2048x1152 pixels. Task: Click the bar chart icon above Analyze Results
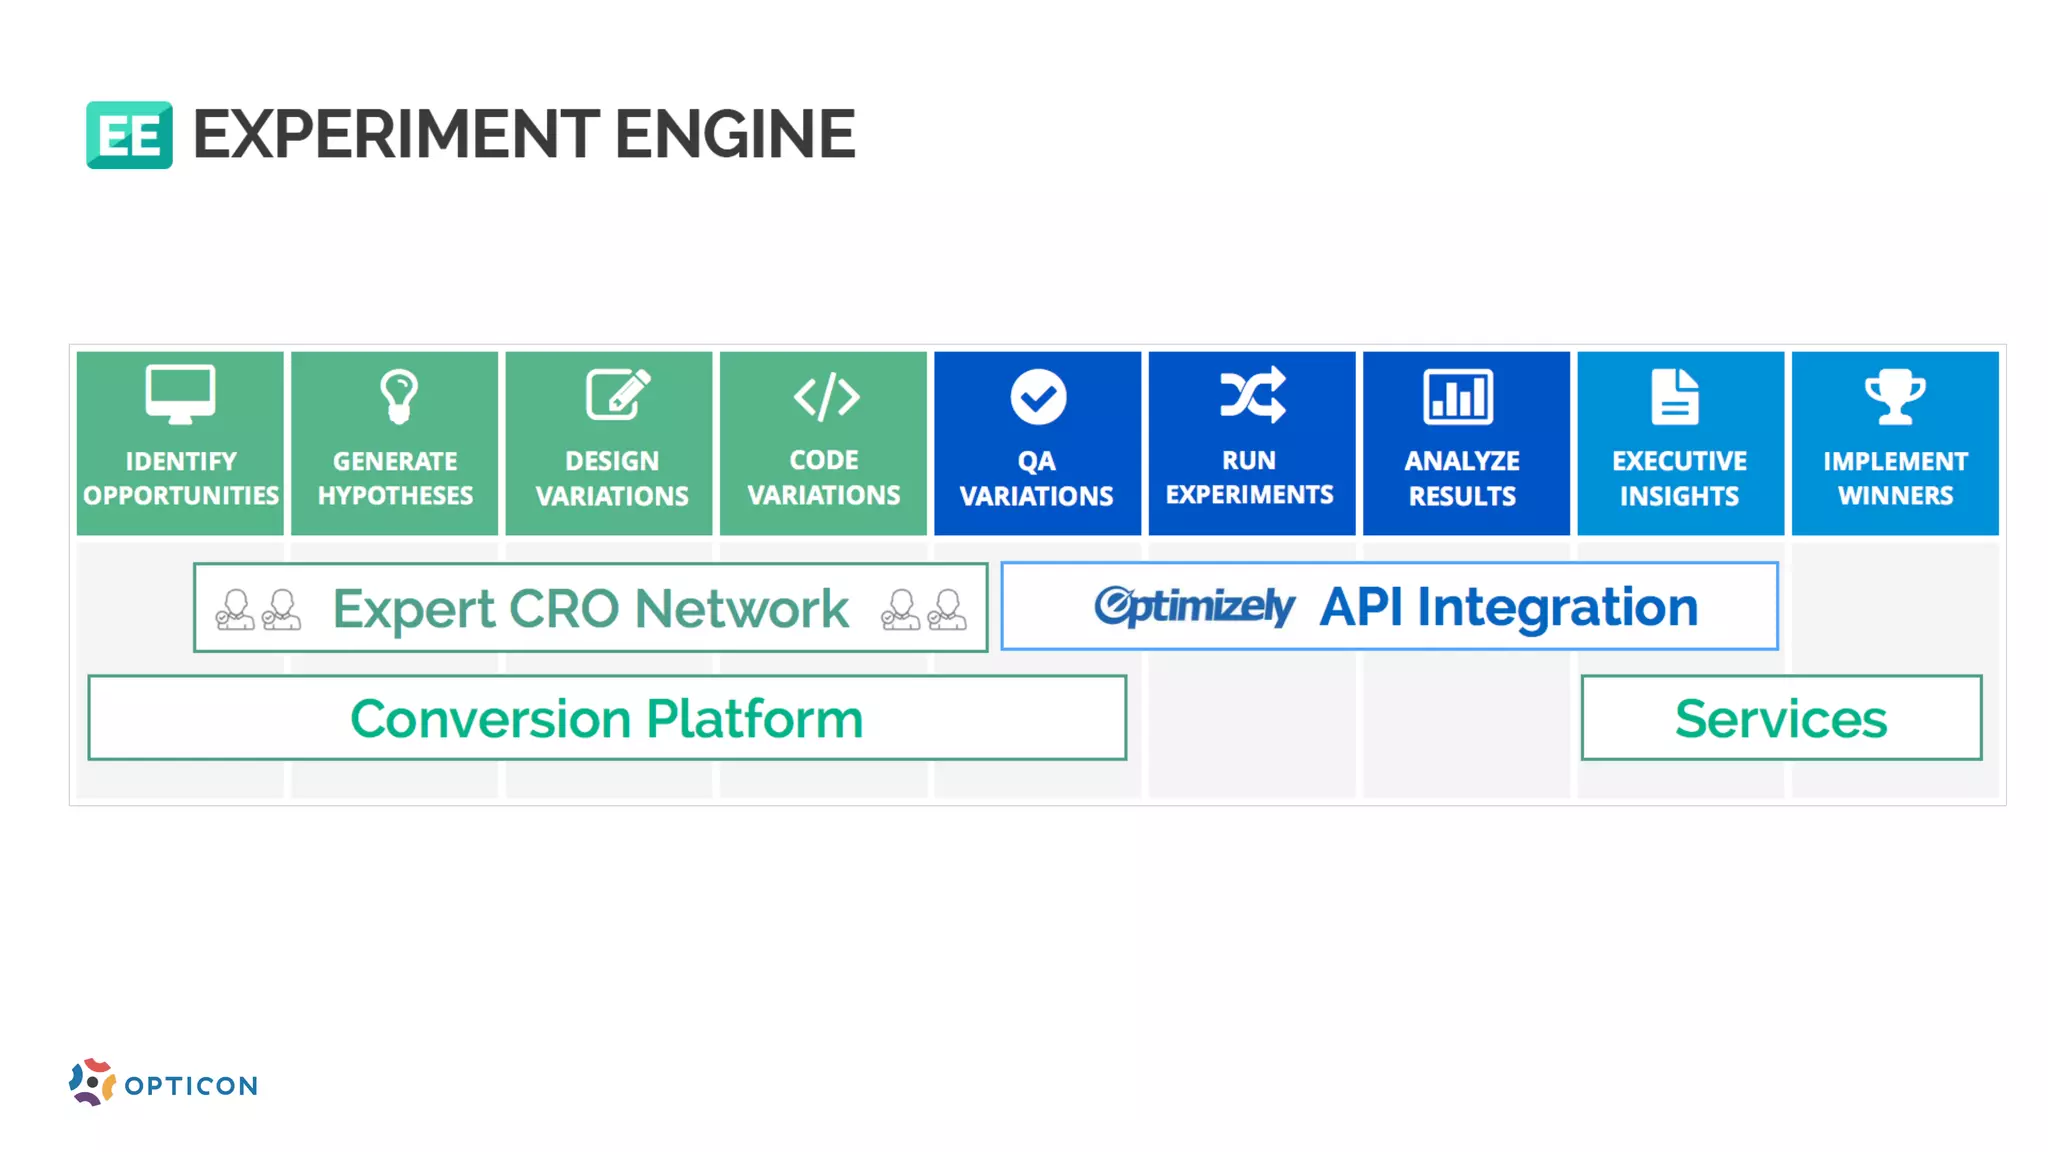1458,396
